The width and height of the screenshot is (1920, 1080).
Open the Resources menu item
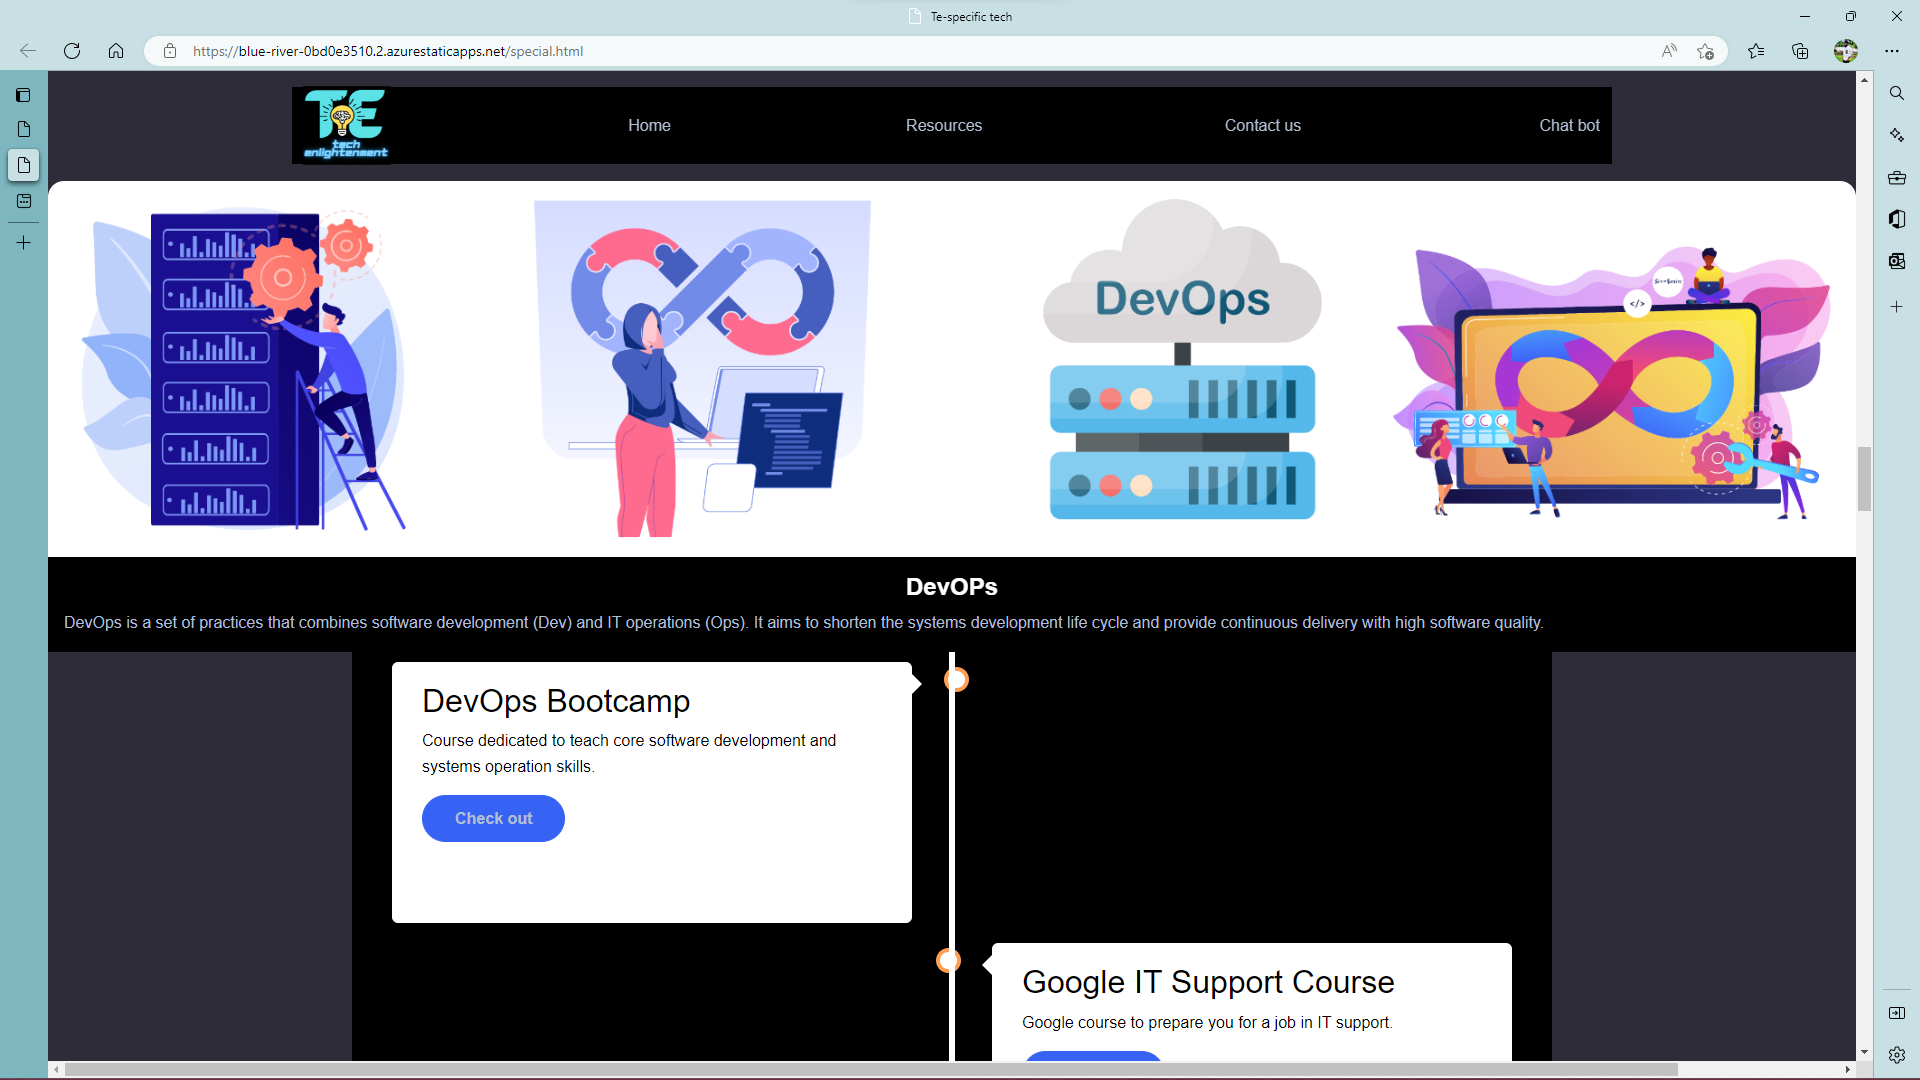(943, 125)
